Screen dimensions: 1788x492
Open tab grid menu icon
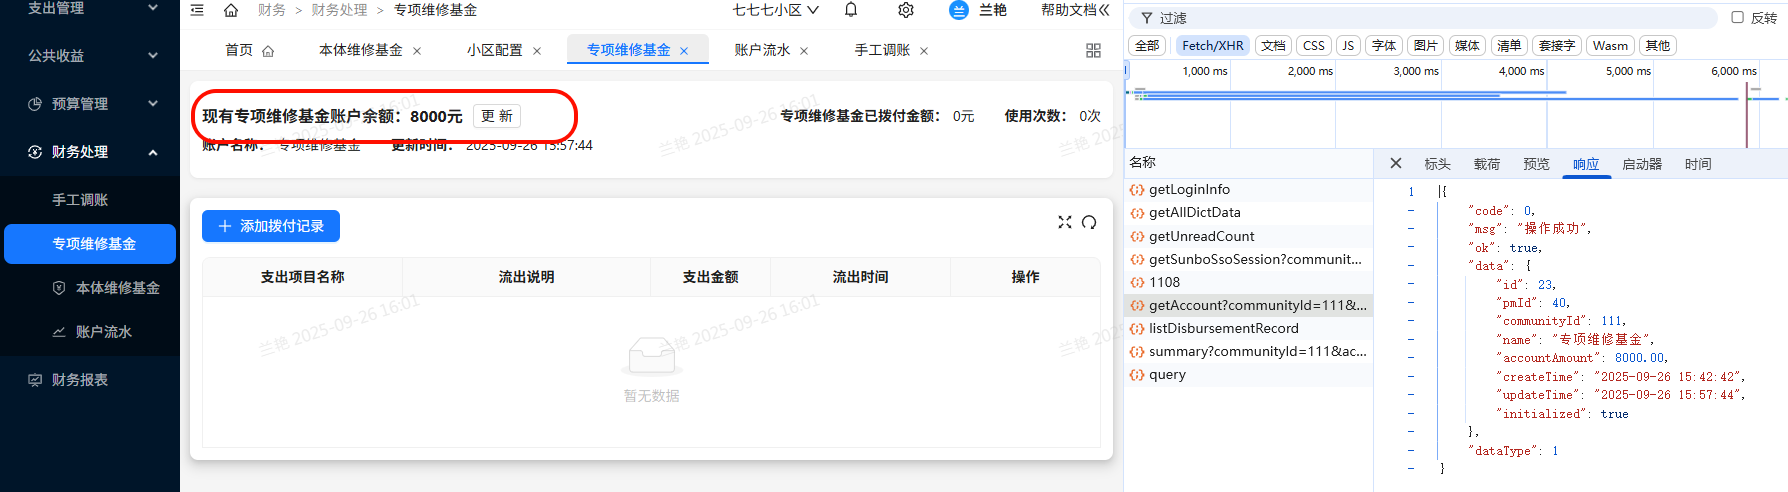tap(1093, 50)
